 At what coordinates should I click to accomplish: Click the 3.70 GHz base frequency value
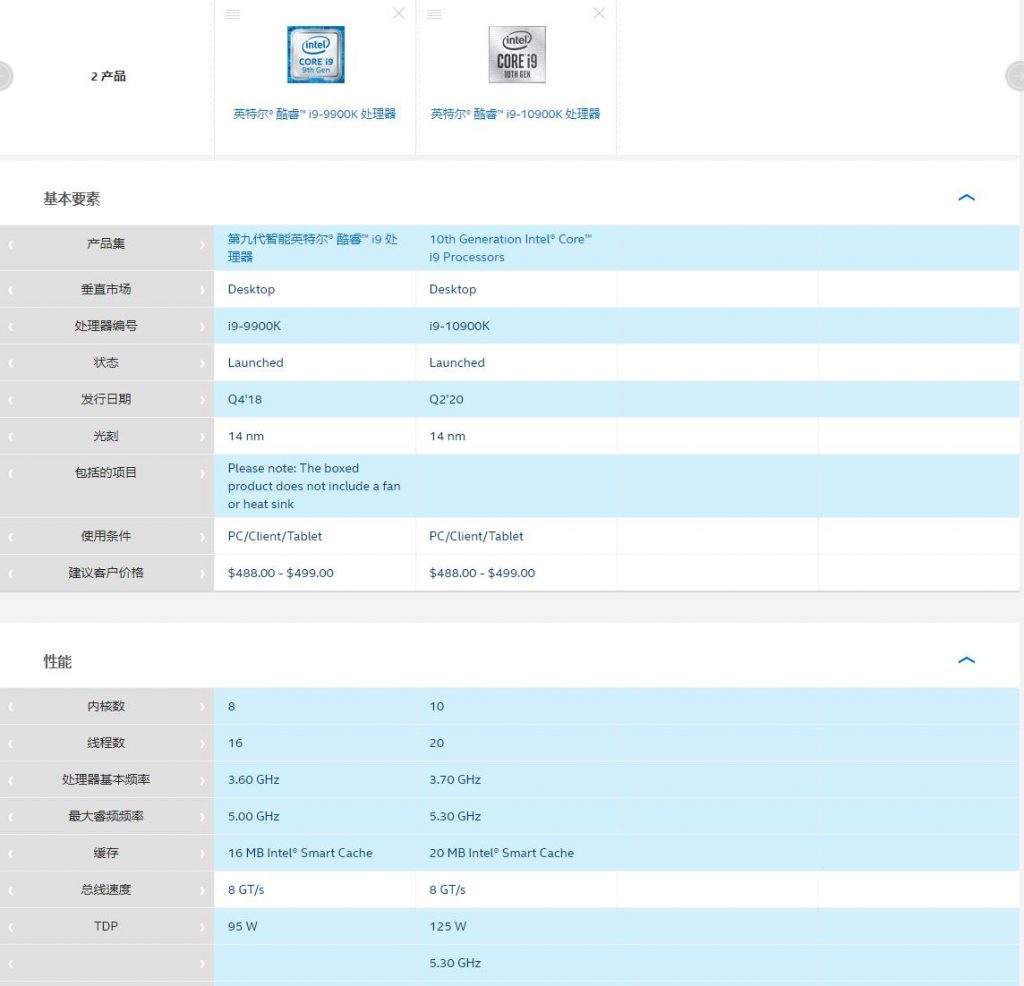455,779
